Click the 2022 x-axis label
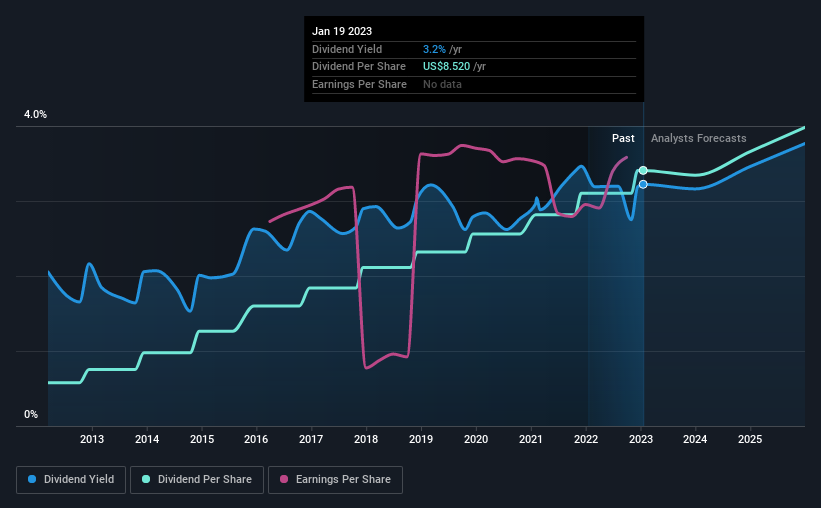This screenshot has width=821, height=508. point(586,439)
